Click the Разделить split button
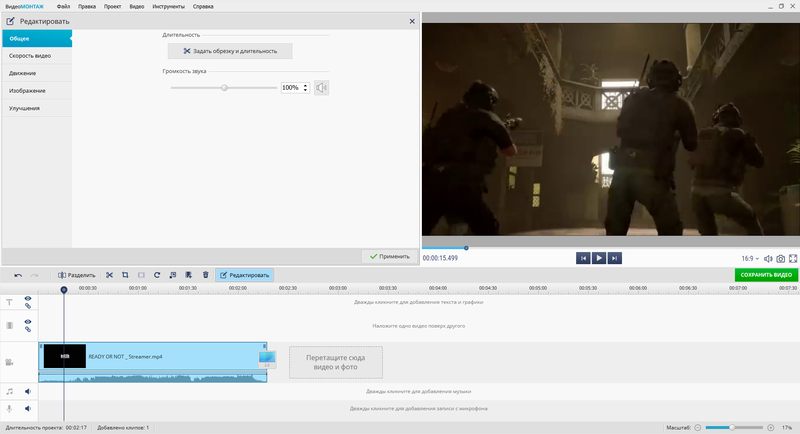 (77, 275)
